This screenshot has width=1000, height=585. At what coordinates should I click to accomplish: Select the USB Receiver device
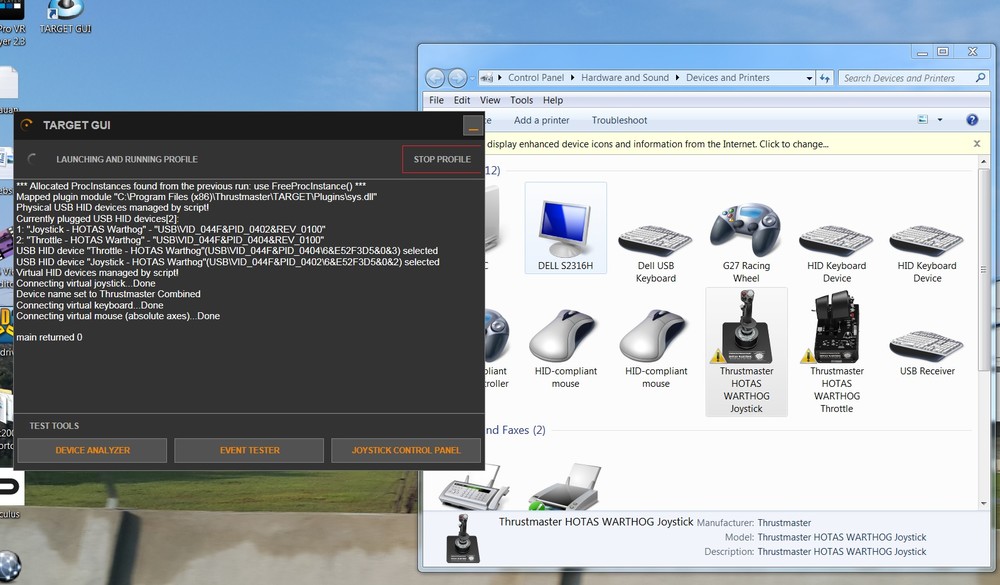(927, 352)
